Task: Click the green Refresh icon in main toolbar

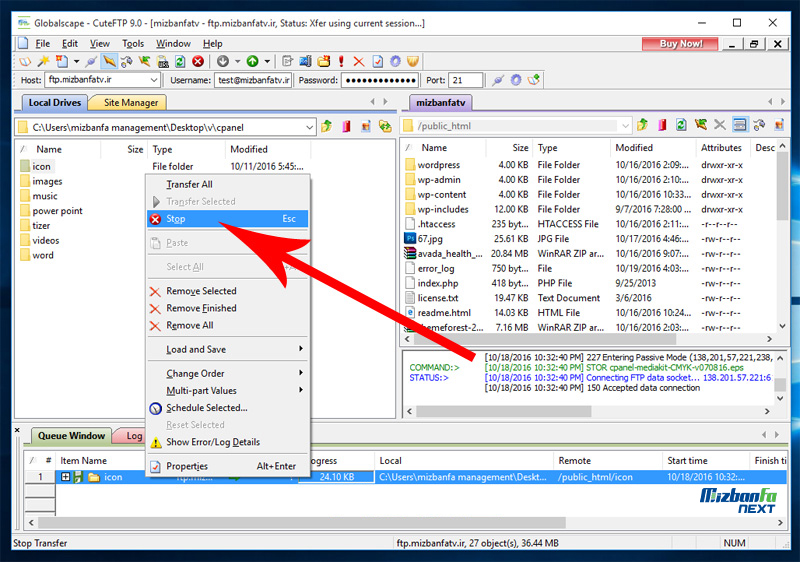Action: coord(180,62)
